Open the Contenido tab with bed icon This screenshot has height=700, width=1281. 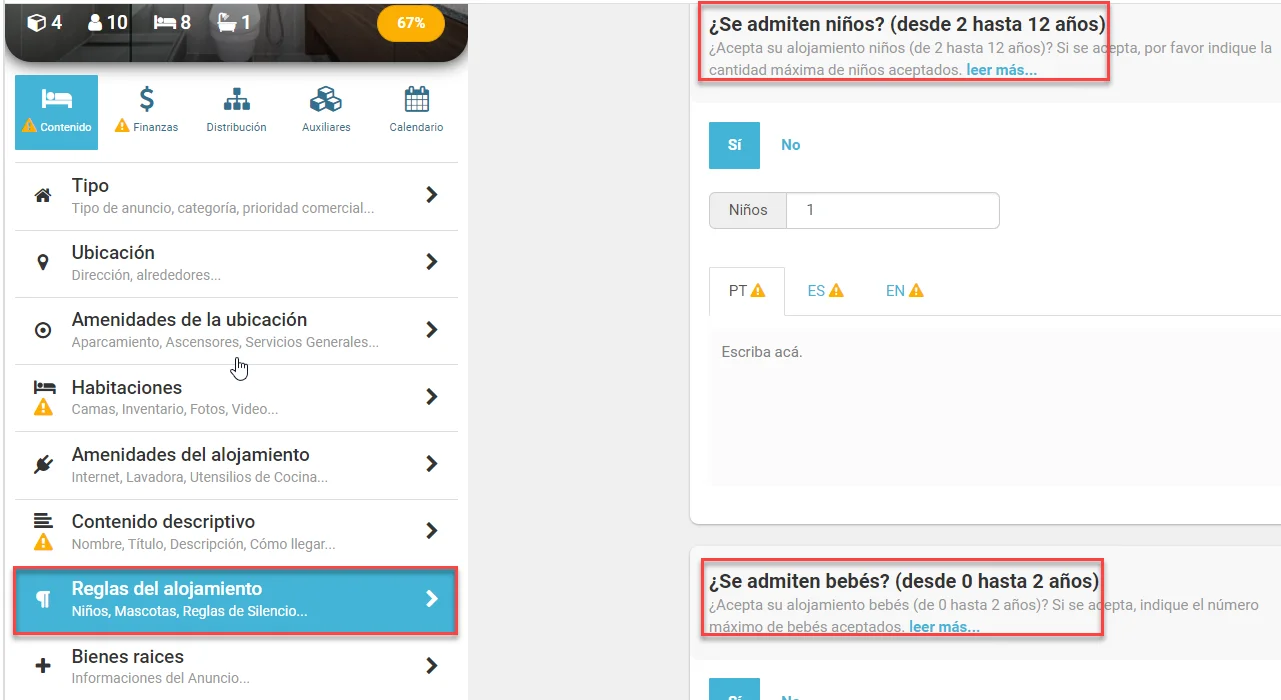pos(56,112)
